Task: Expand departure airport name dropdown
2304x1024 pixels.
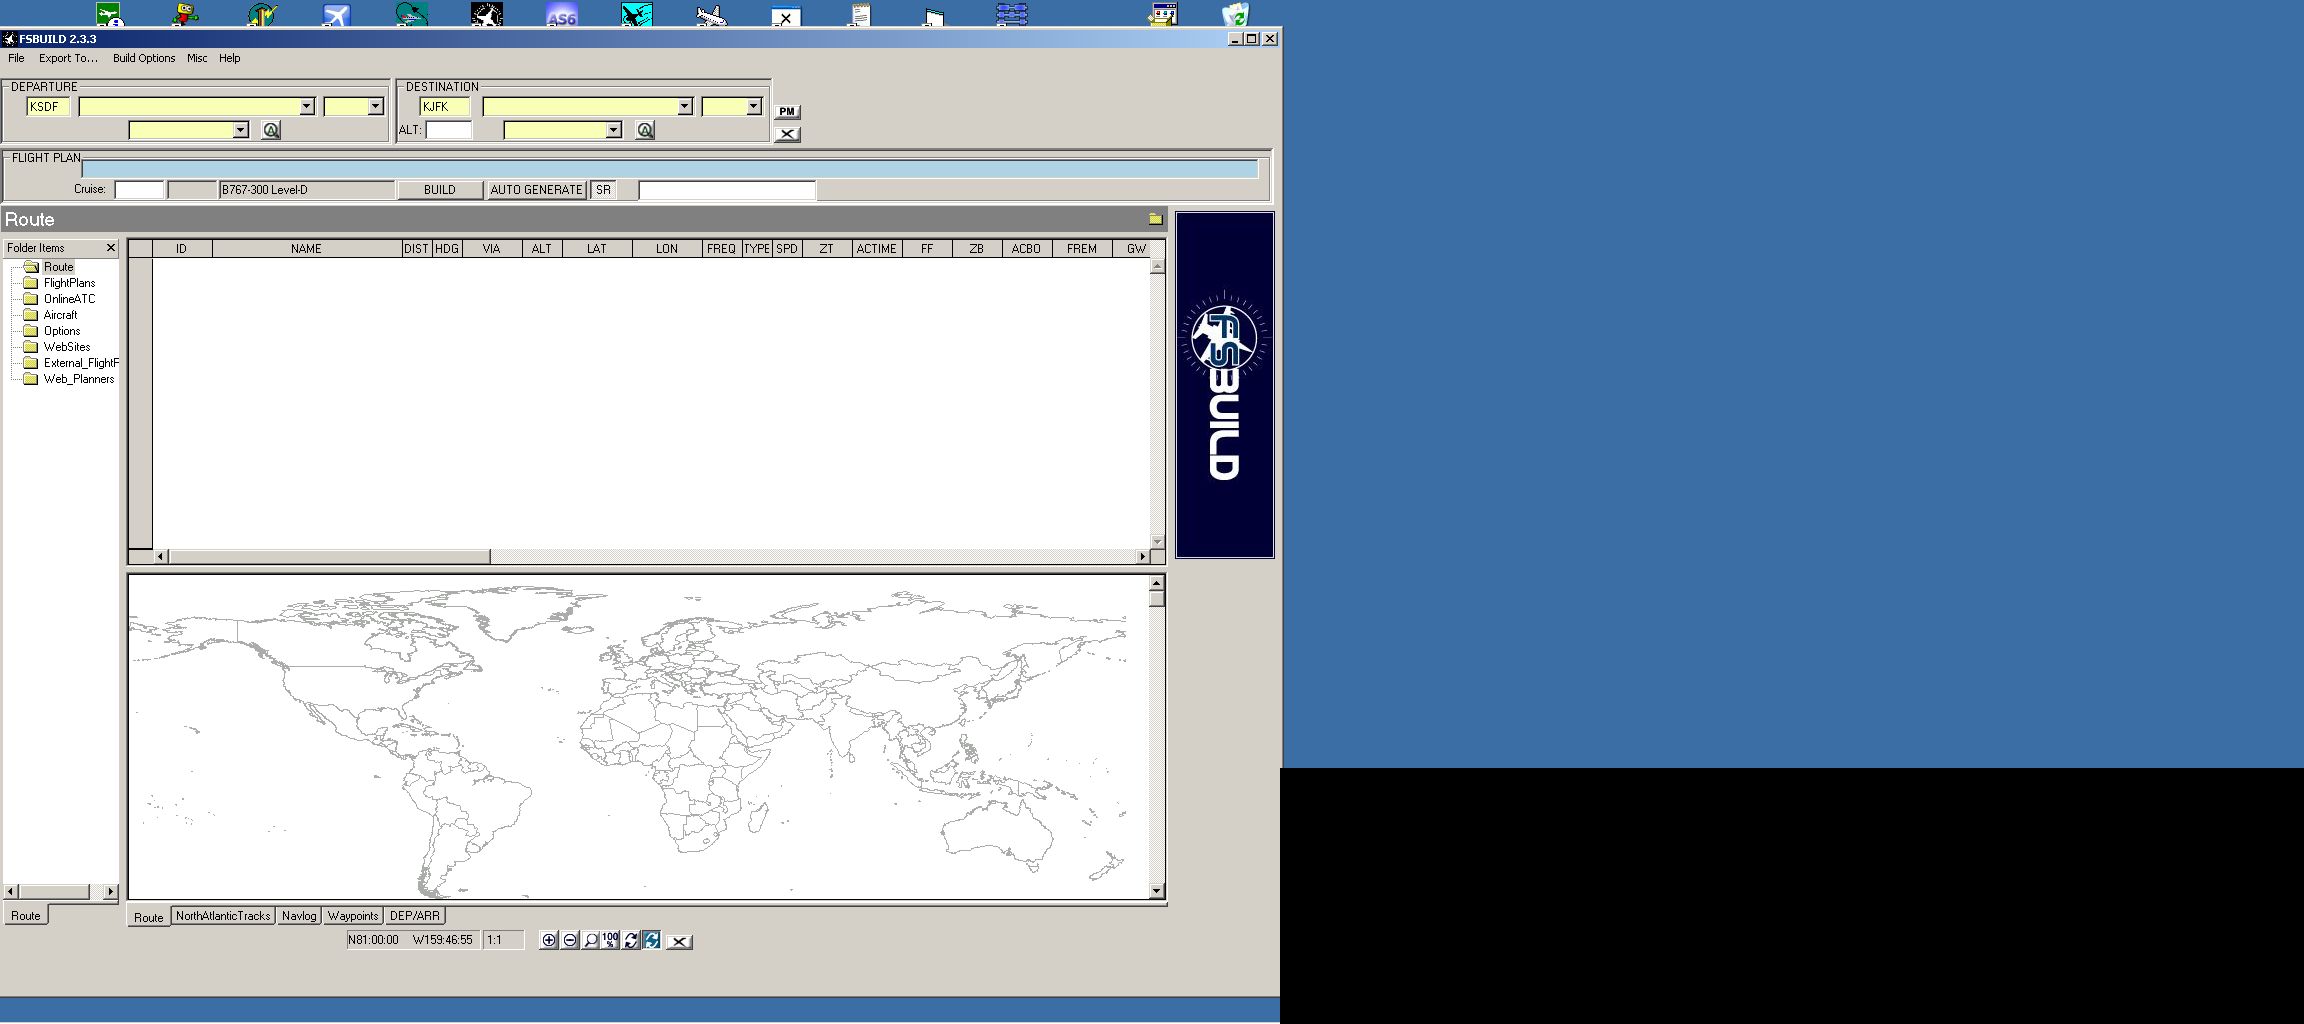Action: 307,107
